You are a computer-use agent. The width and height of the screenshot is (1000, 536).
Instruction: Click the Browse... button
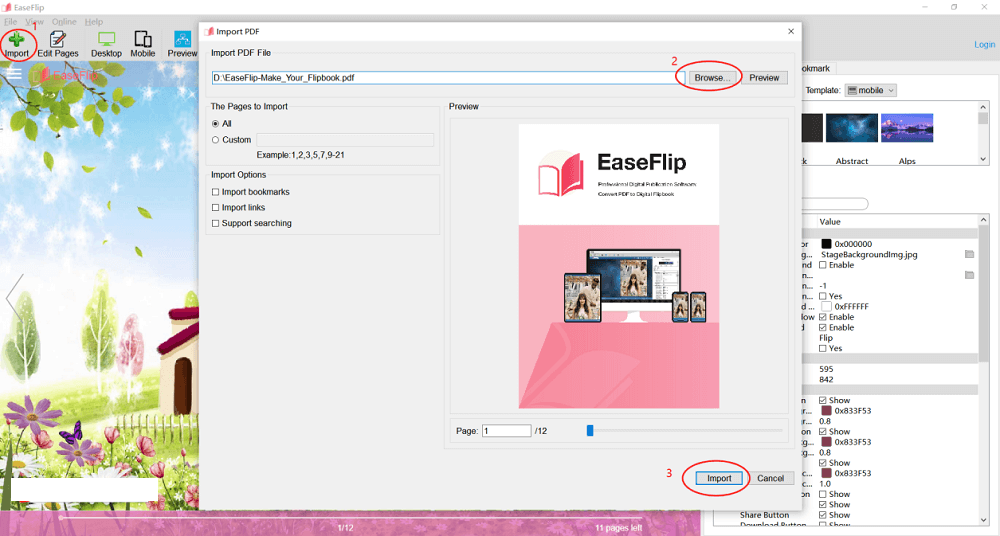pyautogui.click(x=713, y=77)
